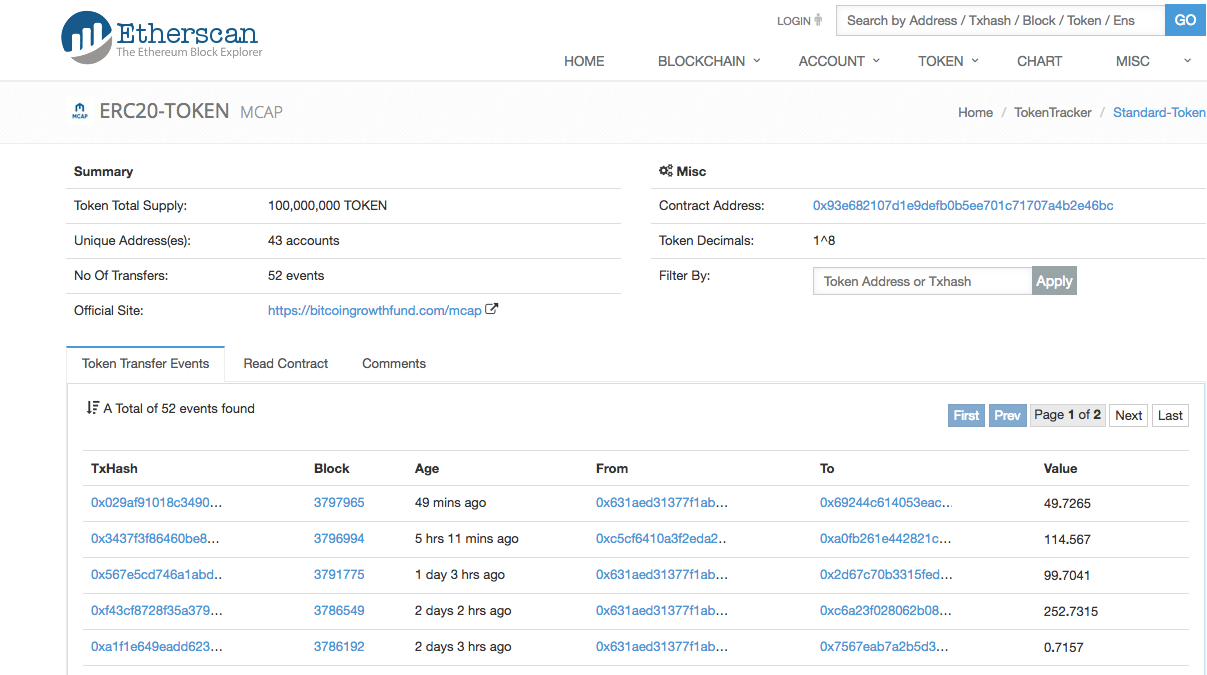
Task: Switch to the Read Contract tab
Action: 286,363
